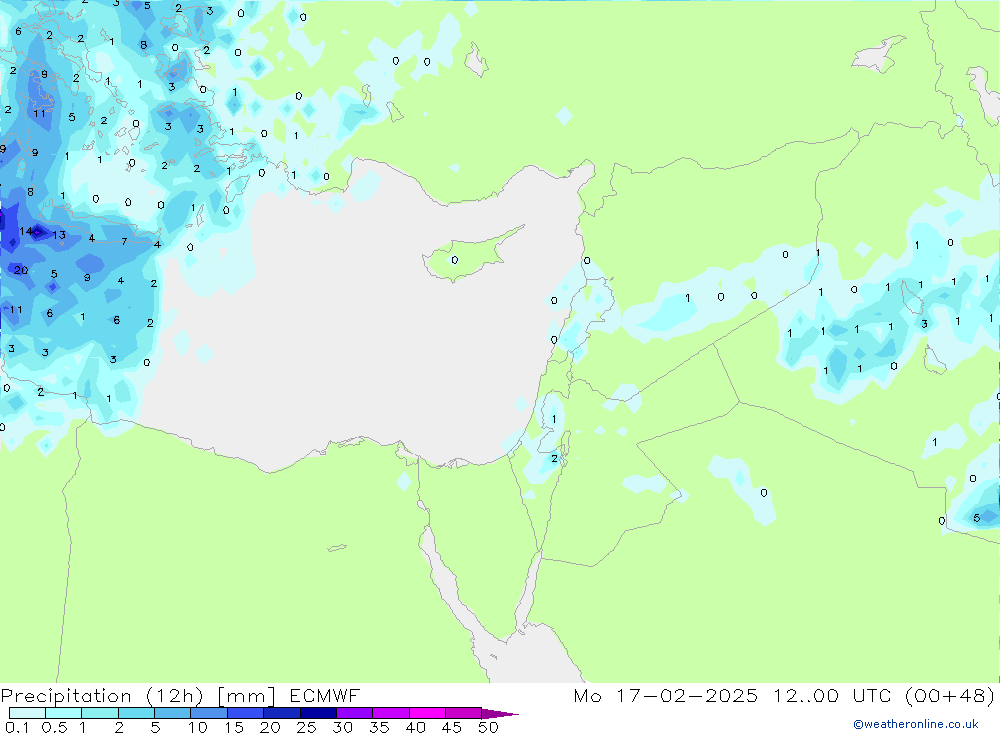Viewport: 1000px width, 733px height.
Task: Click the 1–2 mm legend color box
Action: tap(100, 713)
